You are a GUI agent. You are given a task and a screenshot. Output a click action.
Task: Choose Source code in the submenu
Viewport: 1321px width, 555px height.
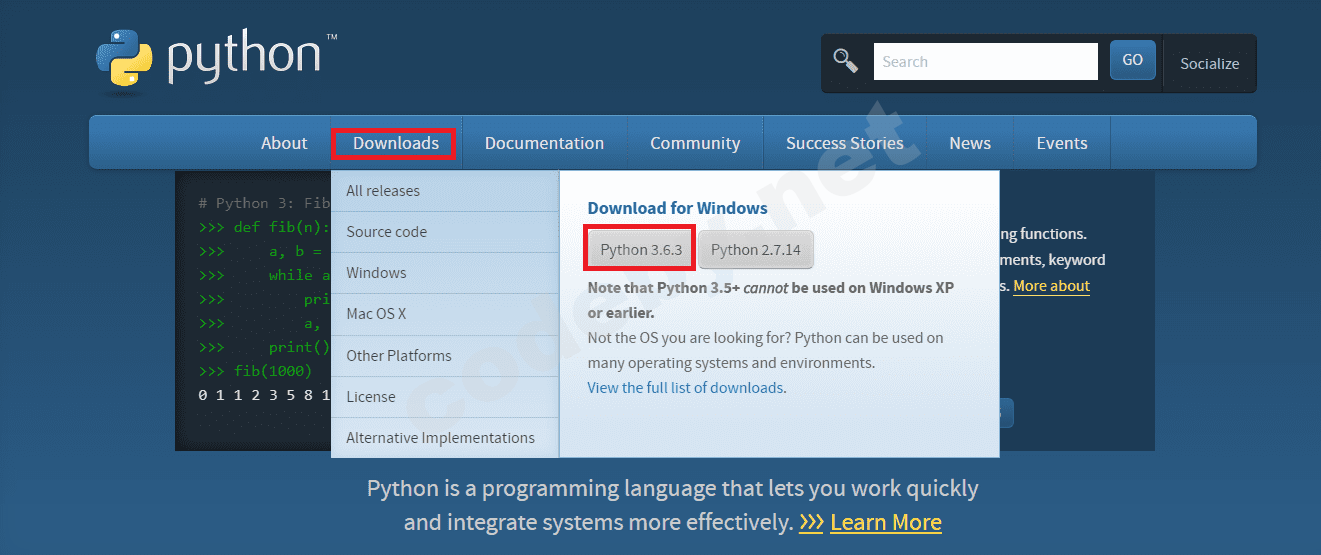coord(386,232)
